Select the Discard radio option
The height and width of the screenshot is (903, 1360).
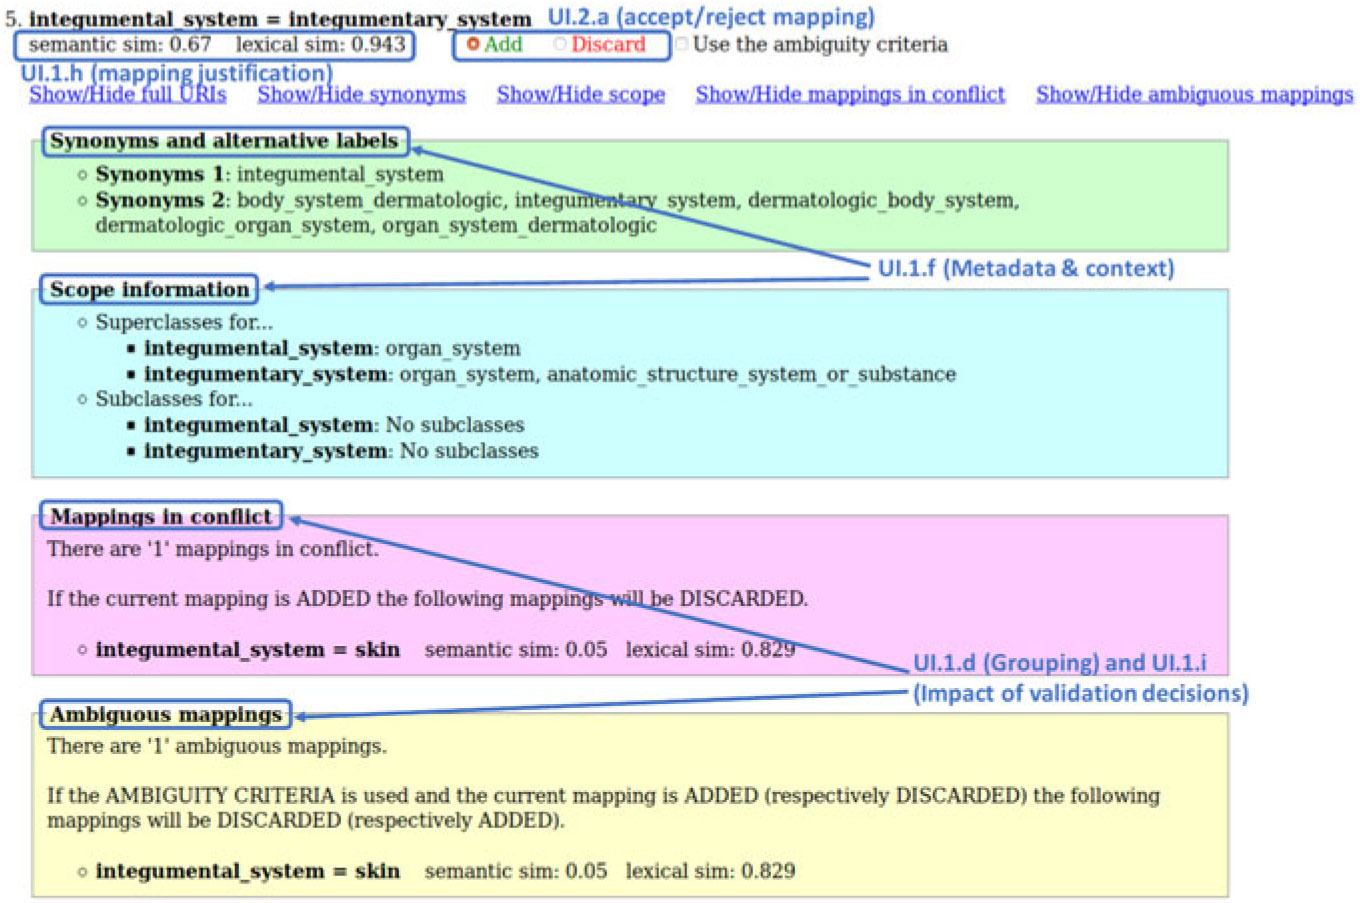point(560,45)
